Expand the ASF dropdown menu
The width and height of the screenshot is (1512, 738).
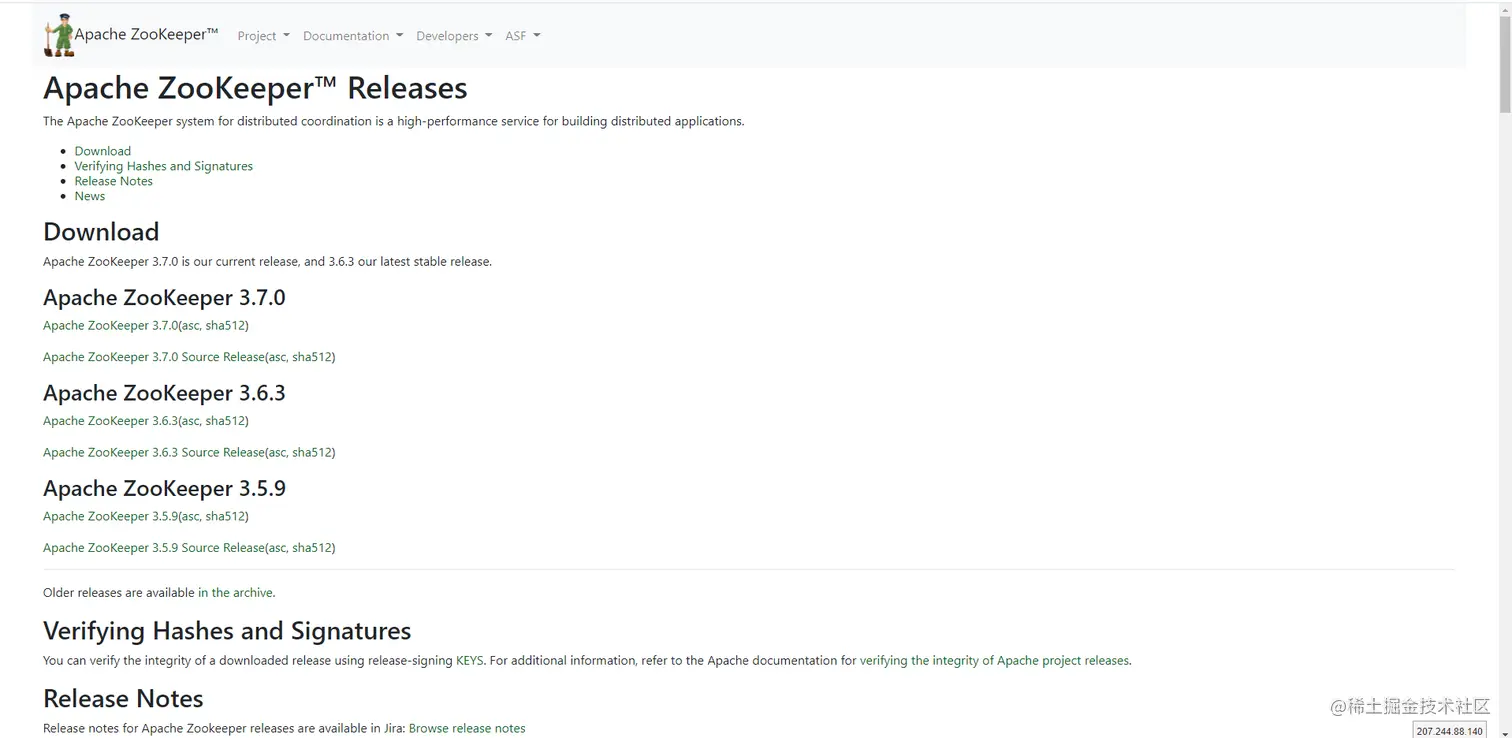(522, 36)
